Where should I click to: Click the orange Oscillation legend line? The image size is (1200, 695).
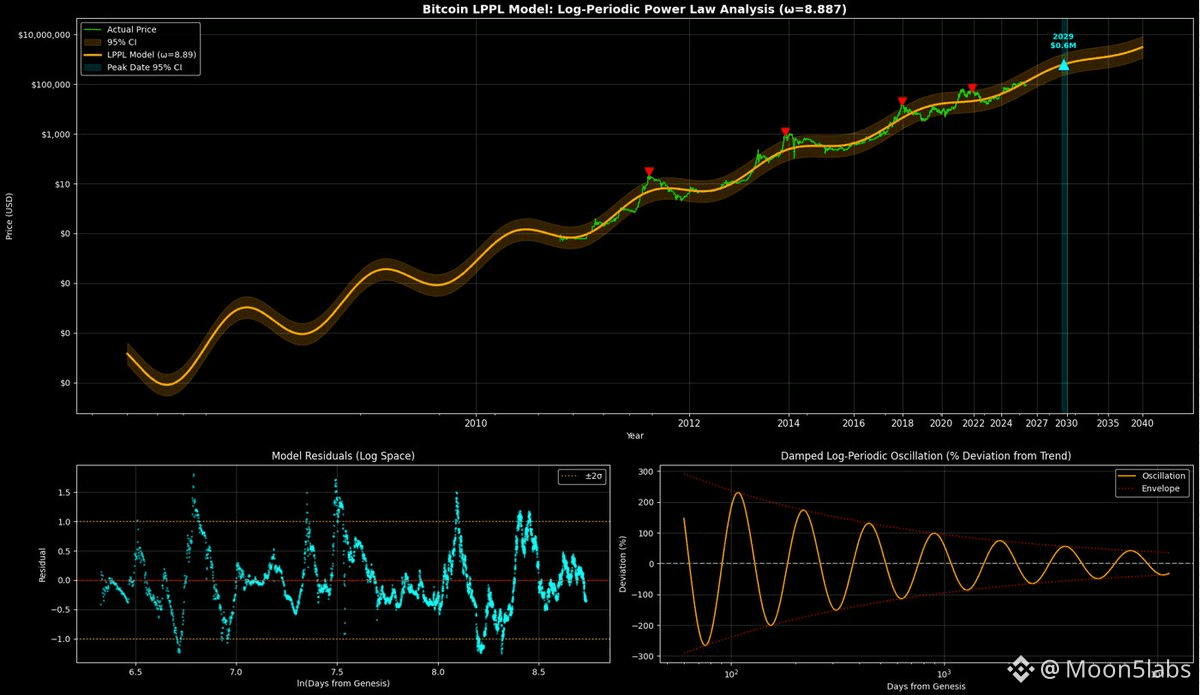(1125, 476)
